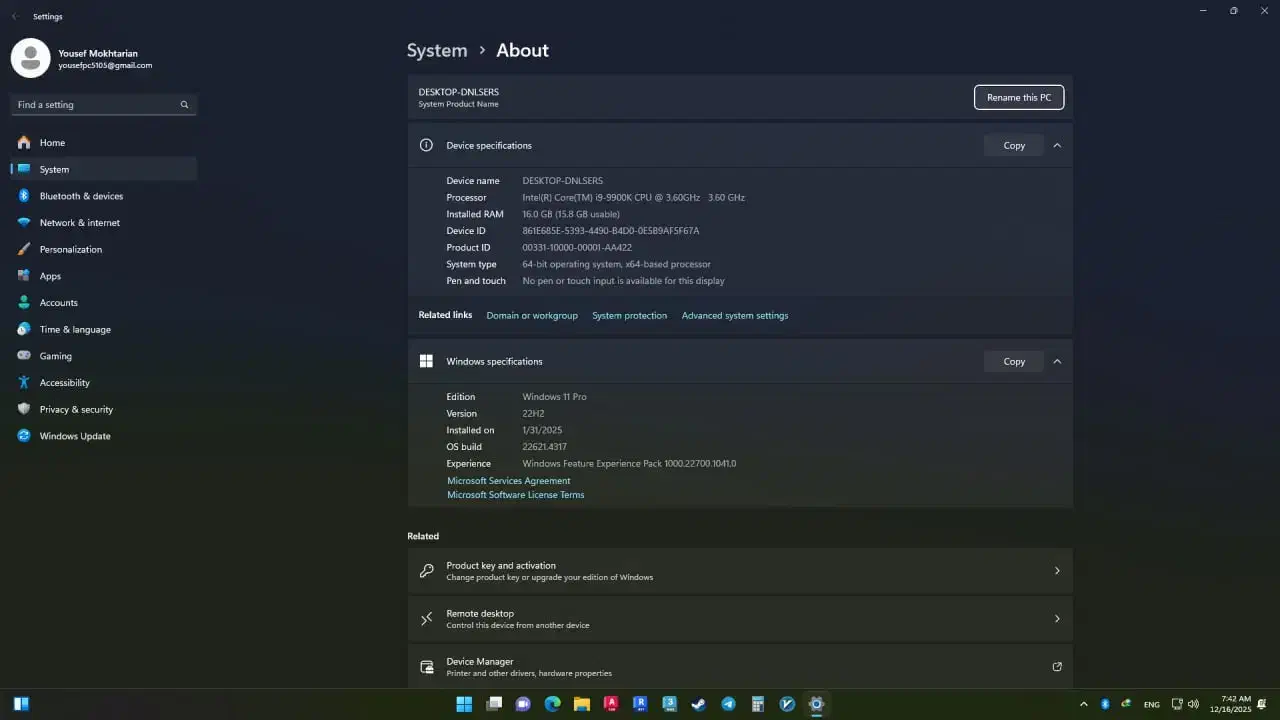Open File Explorer from the taskbar
The height and width of the screenshot is (720, 1280).
(582, 703)
